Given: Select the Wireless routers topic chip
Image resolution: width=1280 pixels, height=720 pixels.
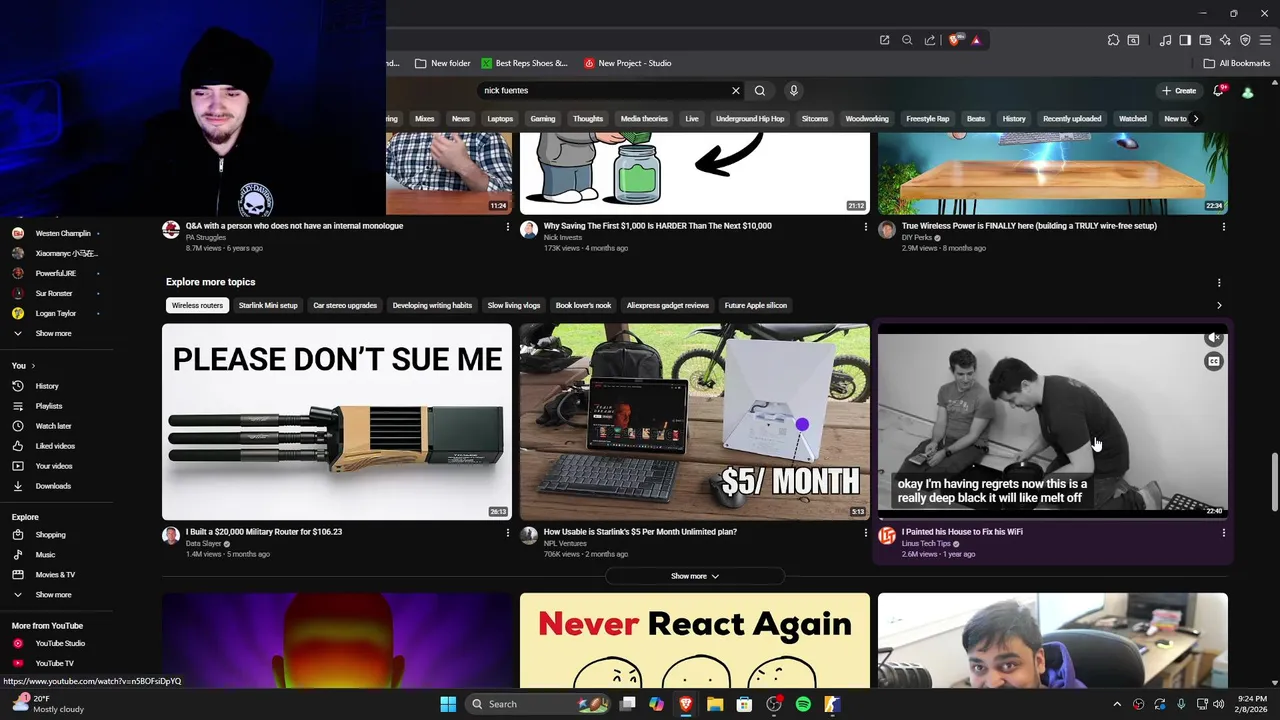Looking at the screenshot, I should pos(197,305).
